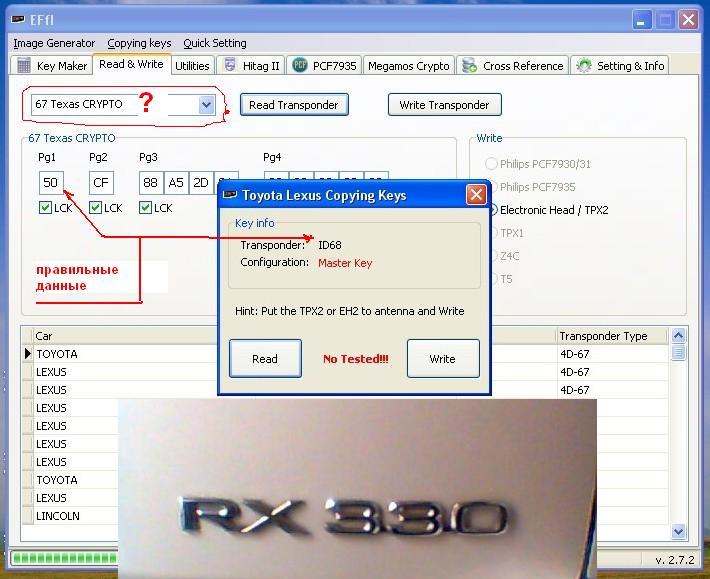Viewport: 710px width, 579px height.
Task: Open the Image Generator menu
Action: tap(54, 43)
